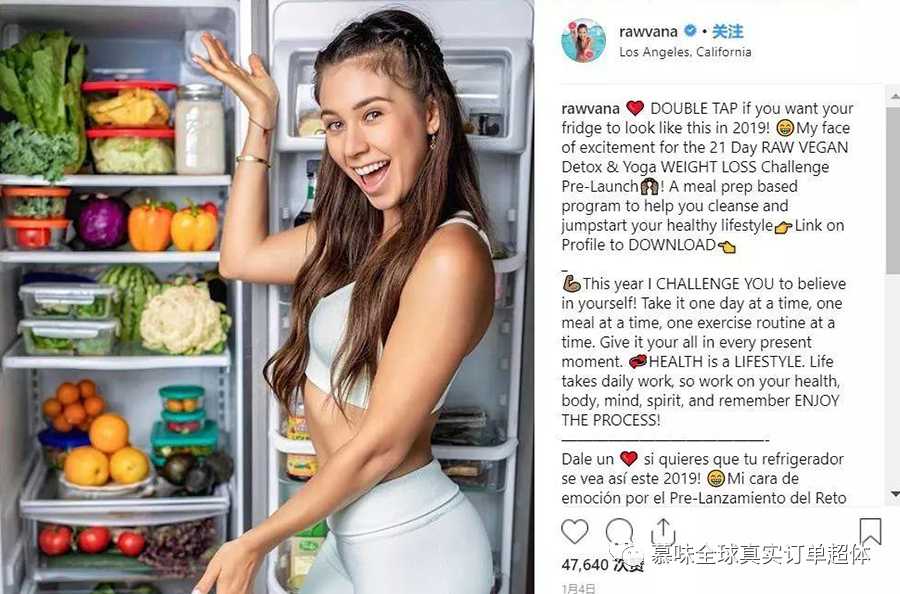Click the red heart emoji in caption
The height and width of the screenshot is (594, 900).
tap(635, 108)
